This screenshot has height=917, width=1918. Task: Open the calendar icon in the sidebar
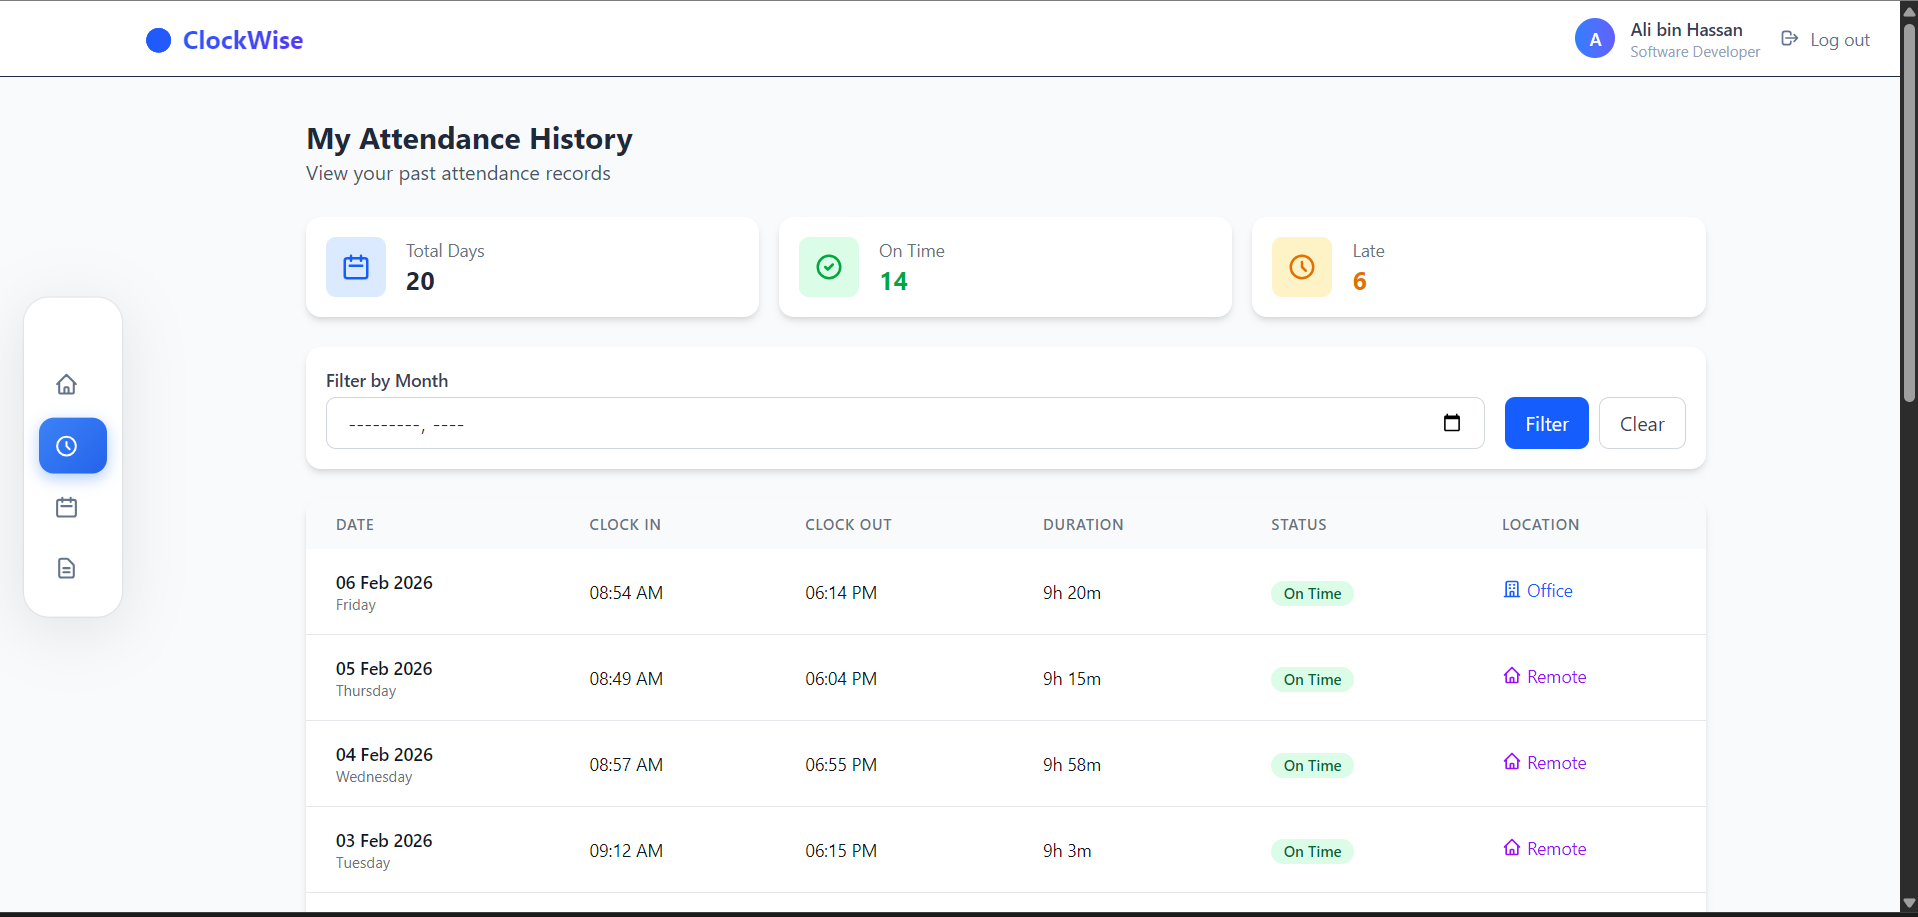66,508
